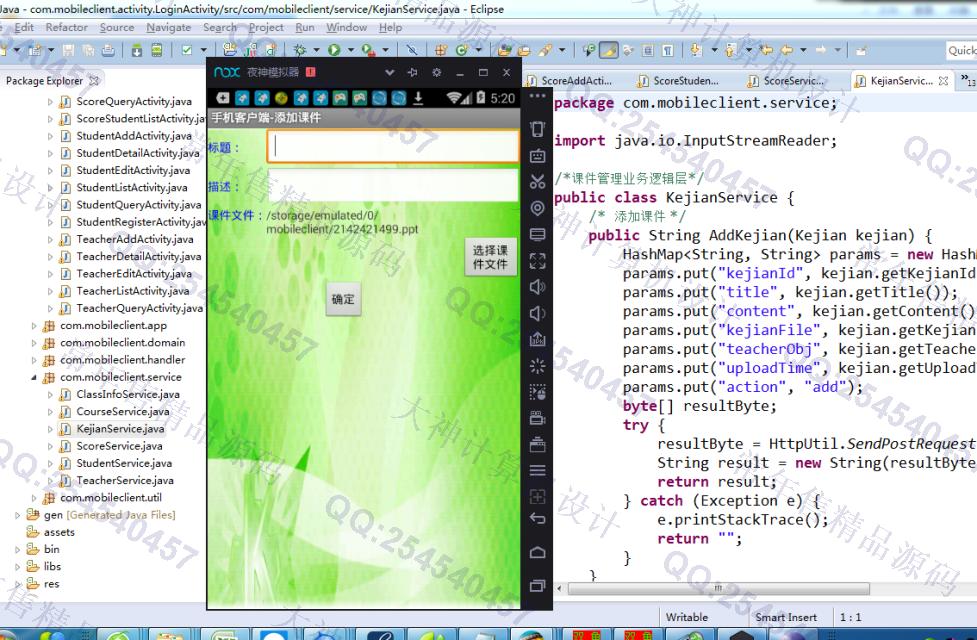This screenshot has width=977, height=640.
Task: Click the Next Annotation arrow icon
Action: click(x=696, y=50)
